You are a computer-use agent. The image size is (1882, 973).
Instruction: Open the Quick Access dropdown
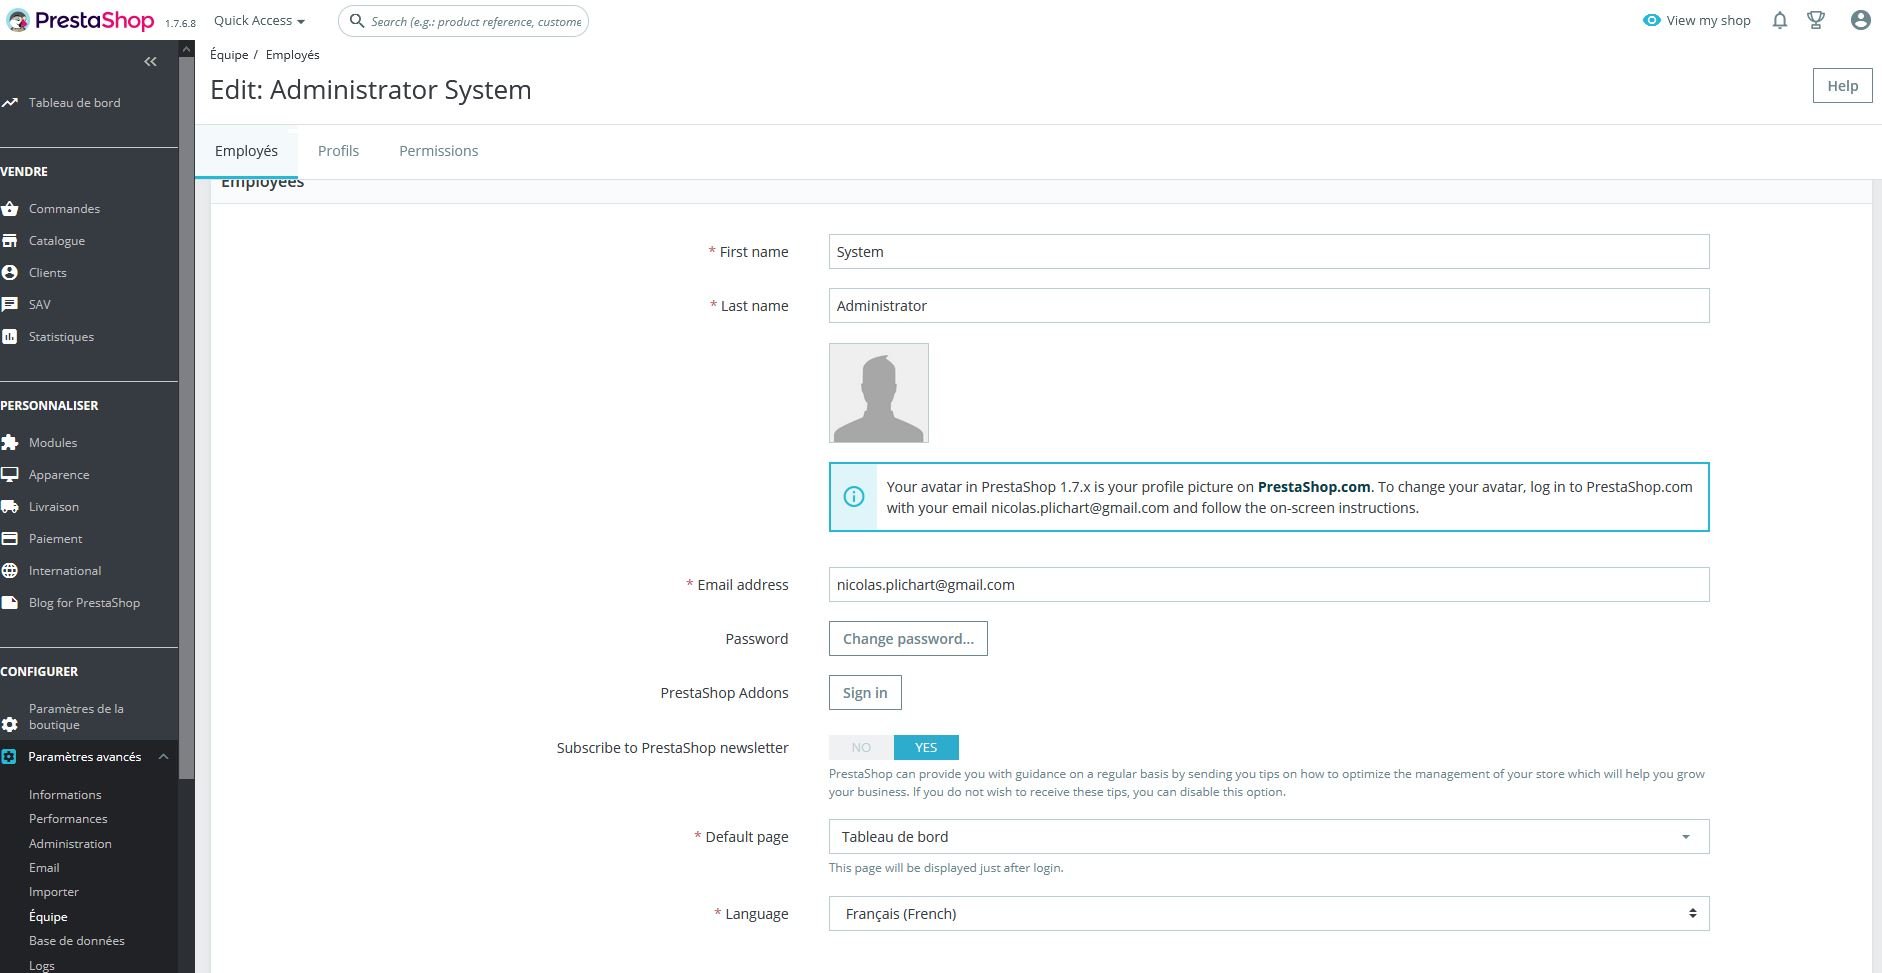(259, 20)
